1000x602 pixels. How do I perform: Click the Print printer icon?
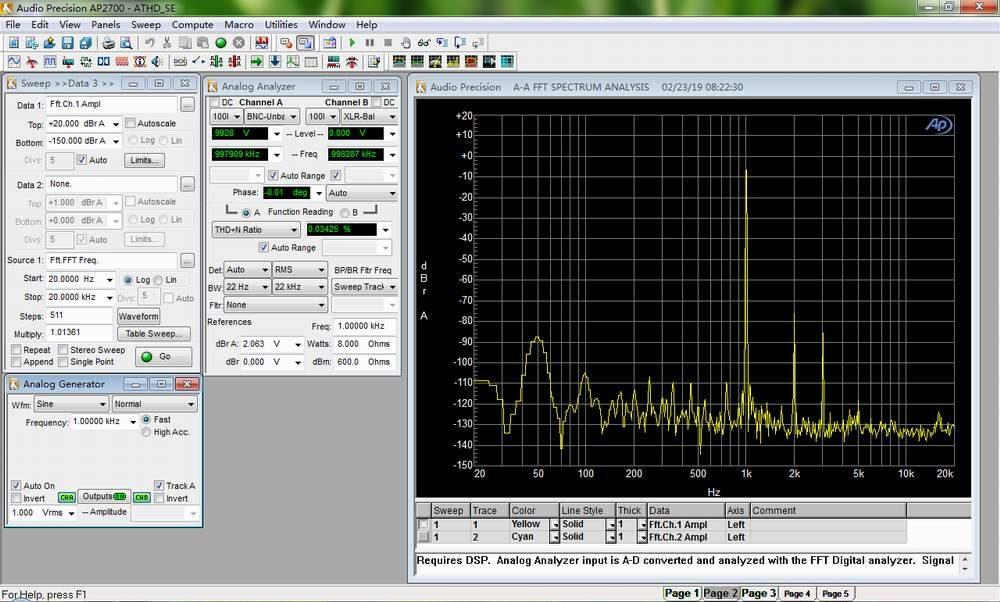click(x=108, y=43)
